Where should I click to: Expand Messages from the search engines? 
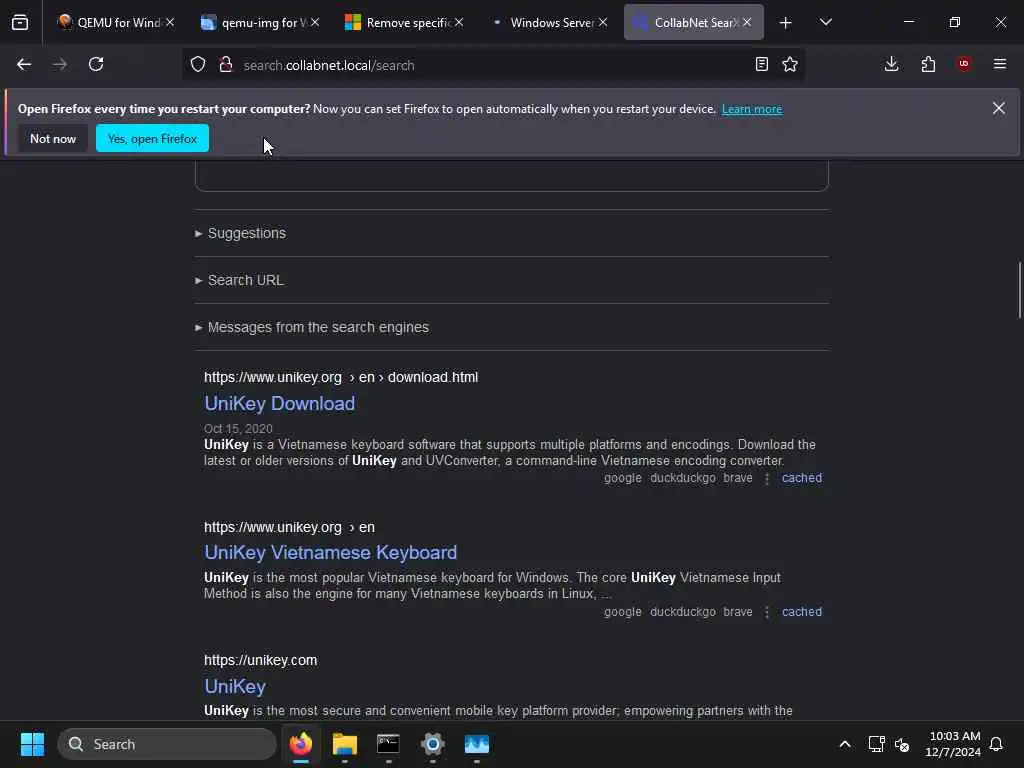[x=318, y=327]
